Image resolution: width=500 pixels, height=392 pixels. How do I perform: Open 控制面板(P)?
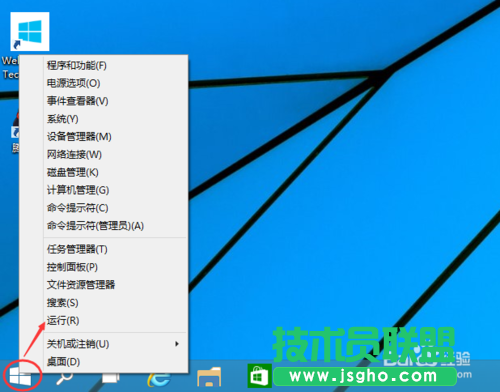(104, 267)
